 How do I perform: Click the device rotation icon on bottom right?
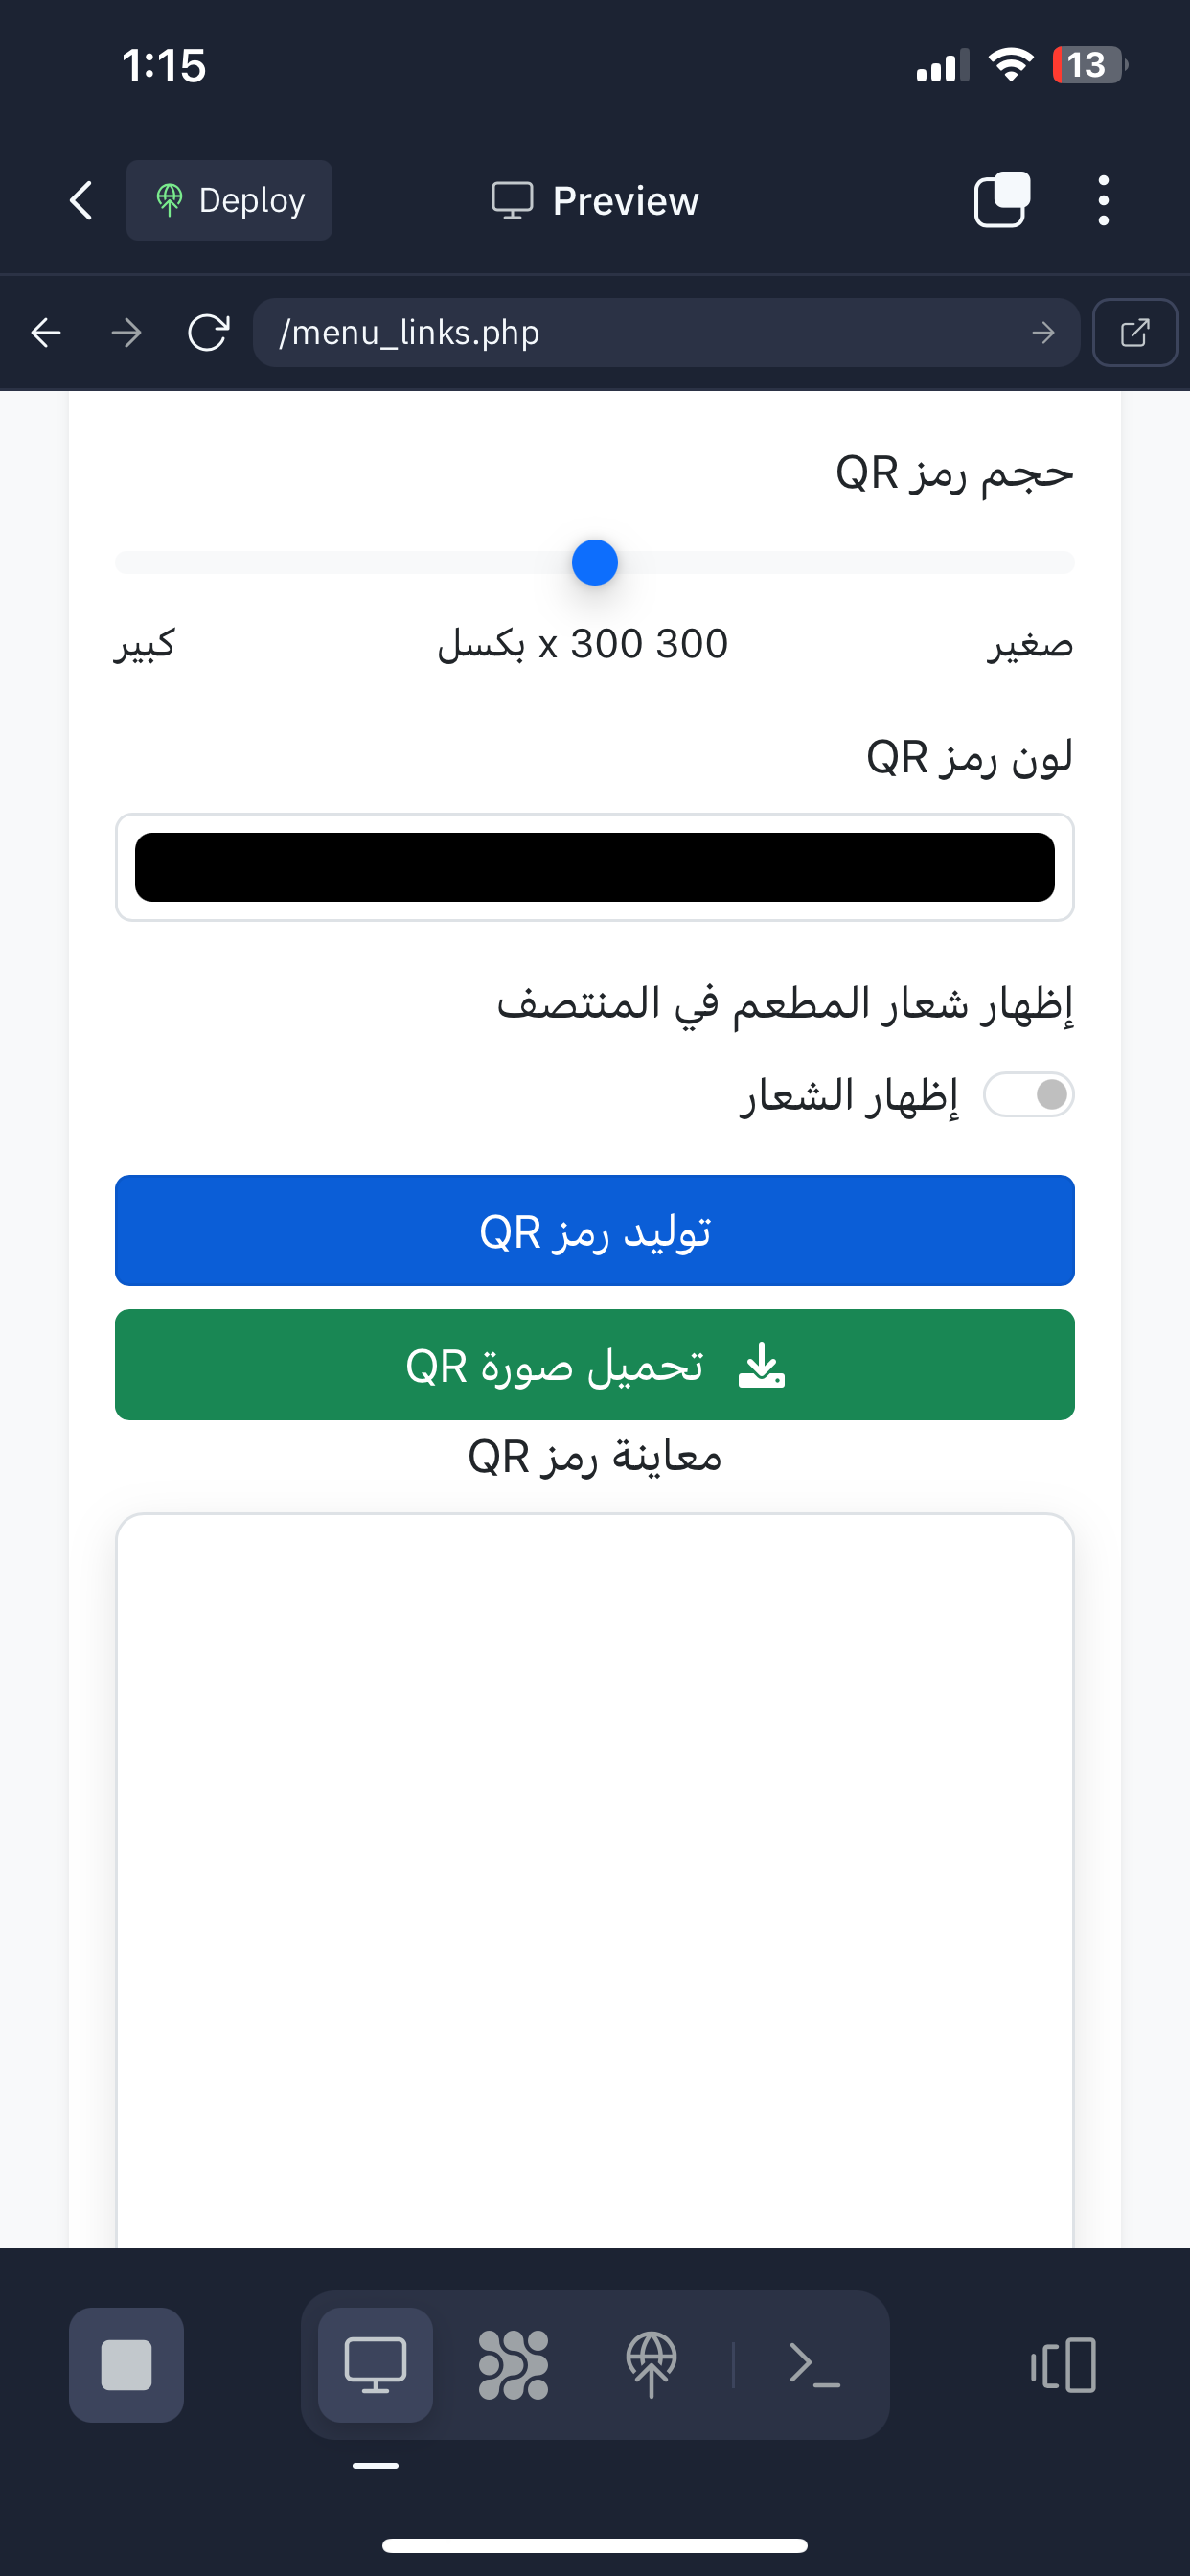tap(1063, 2364)
